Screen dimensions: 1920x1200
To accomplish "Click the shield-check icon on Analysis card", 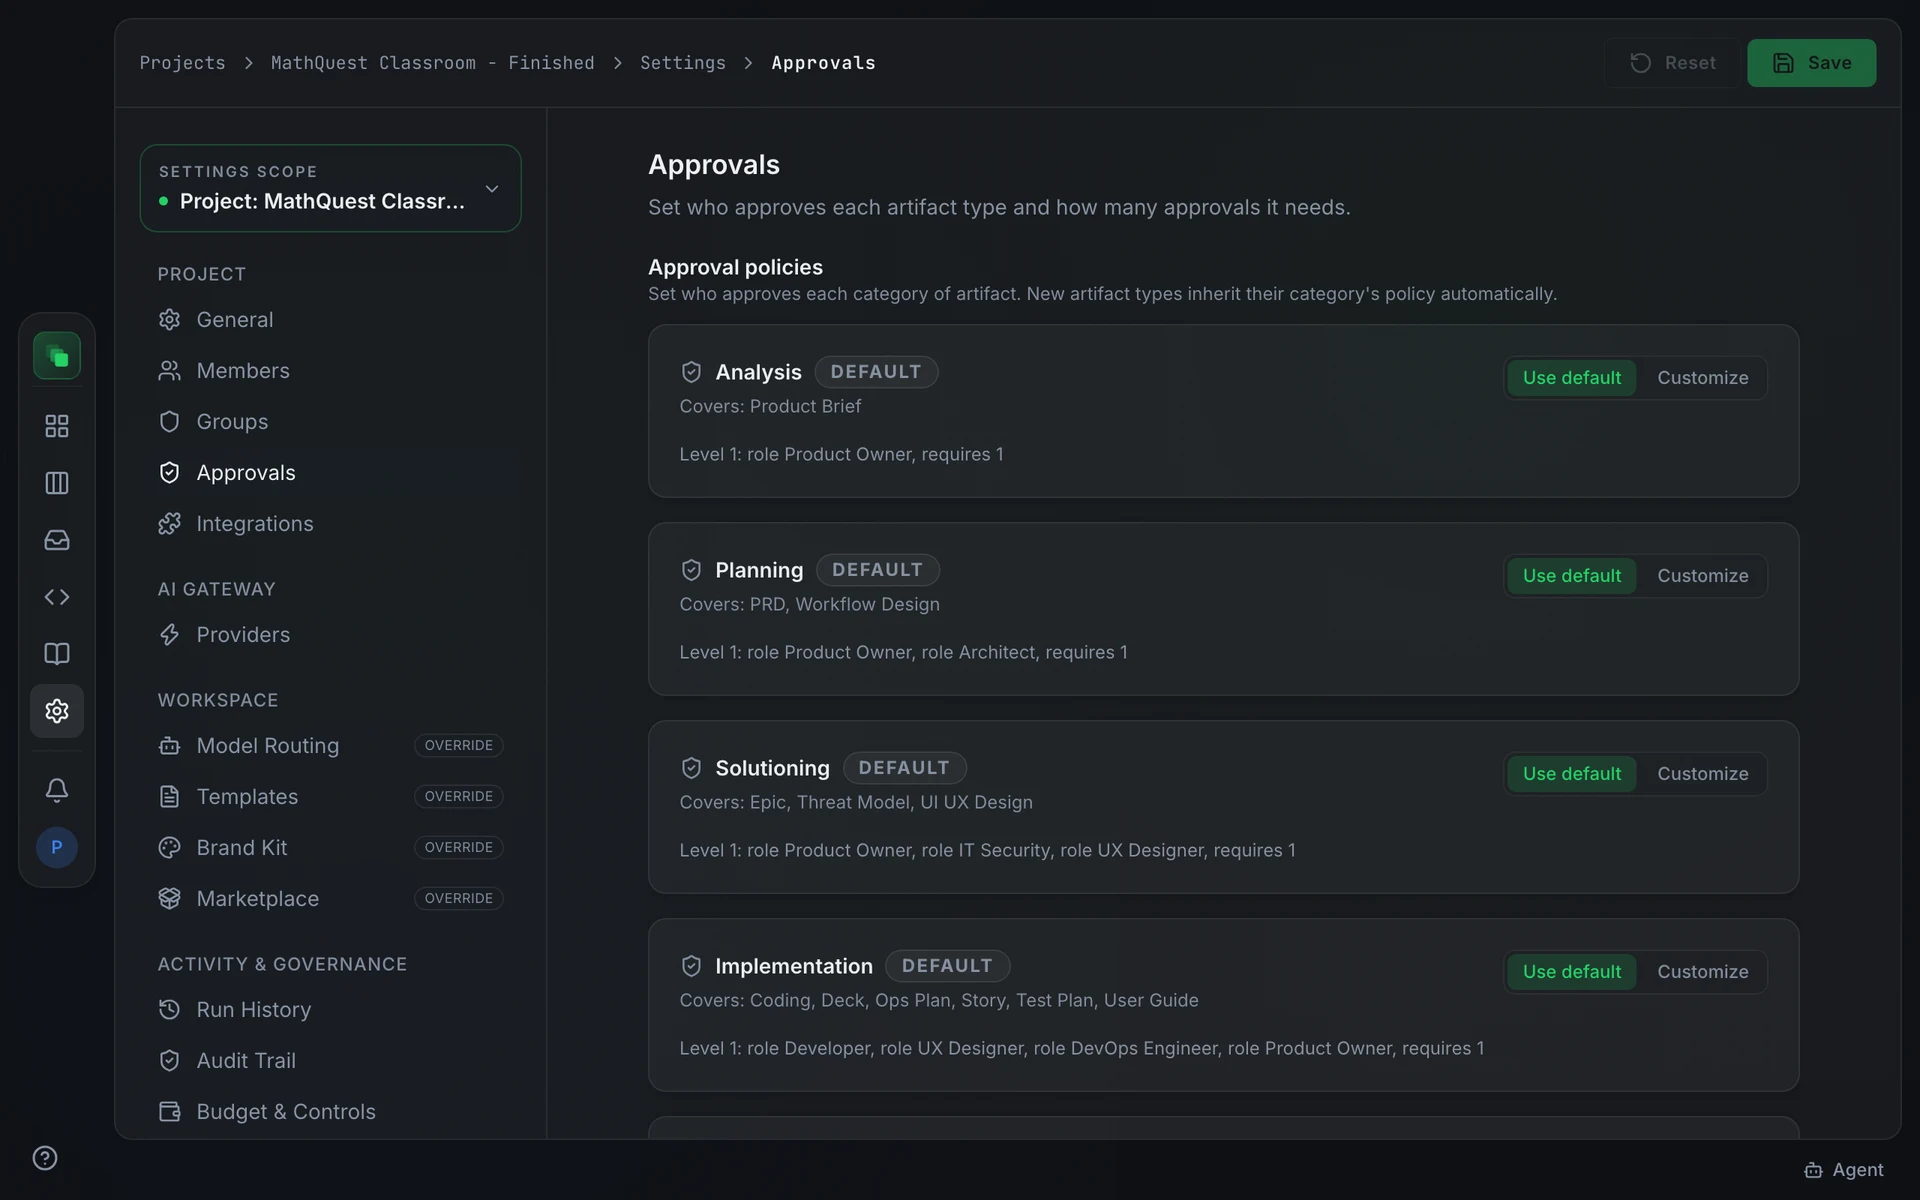I will click(x=691, y=372).
